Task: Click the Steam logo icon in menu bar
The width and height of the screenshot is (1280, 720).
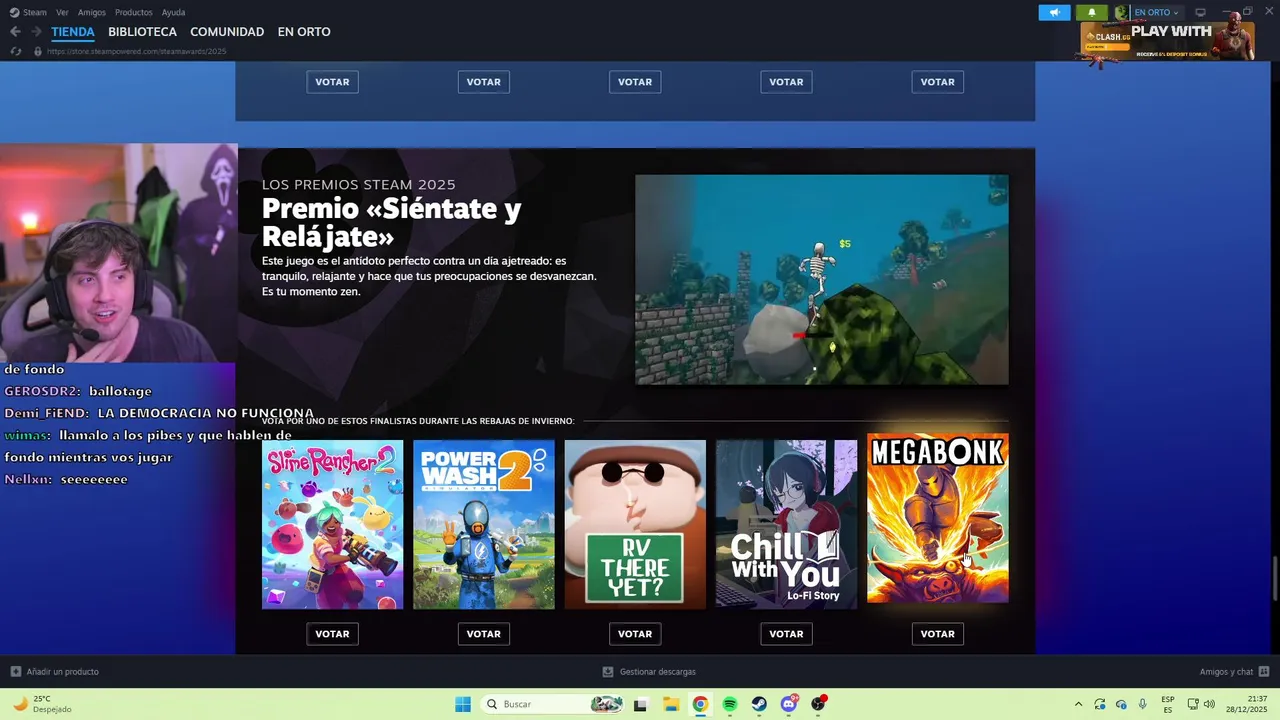Action: 15,12
